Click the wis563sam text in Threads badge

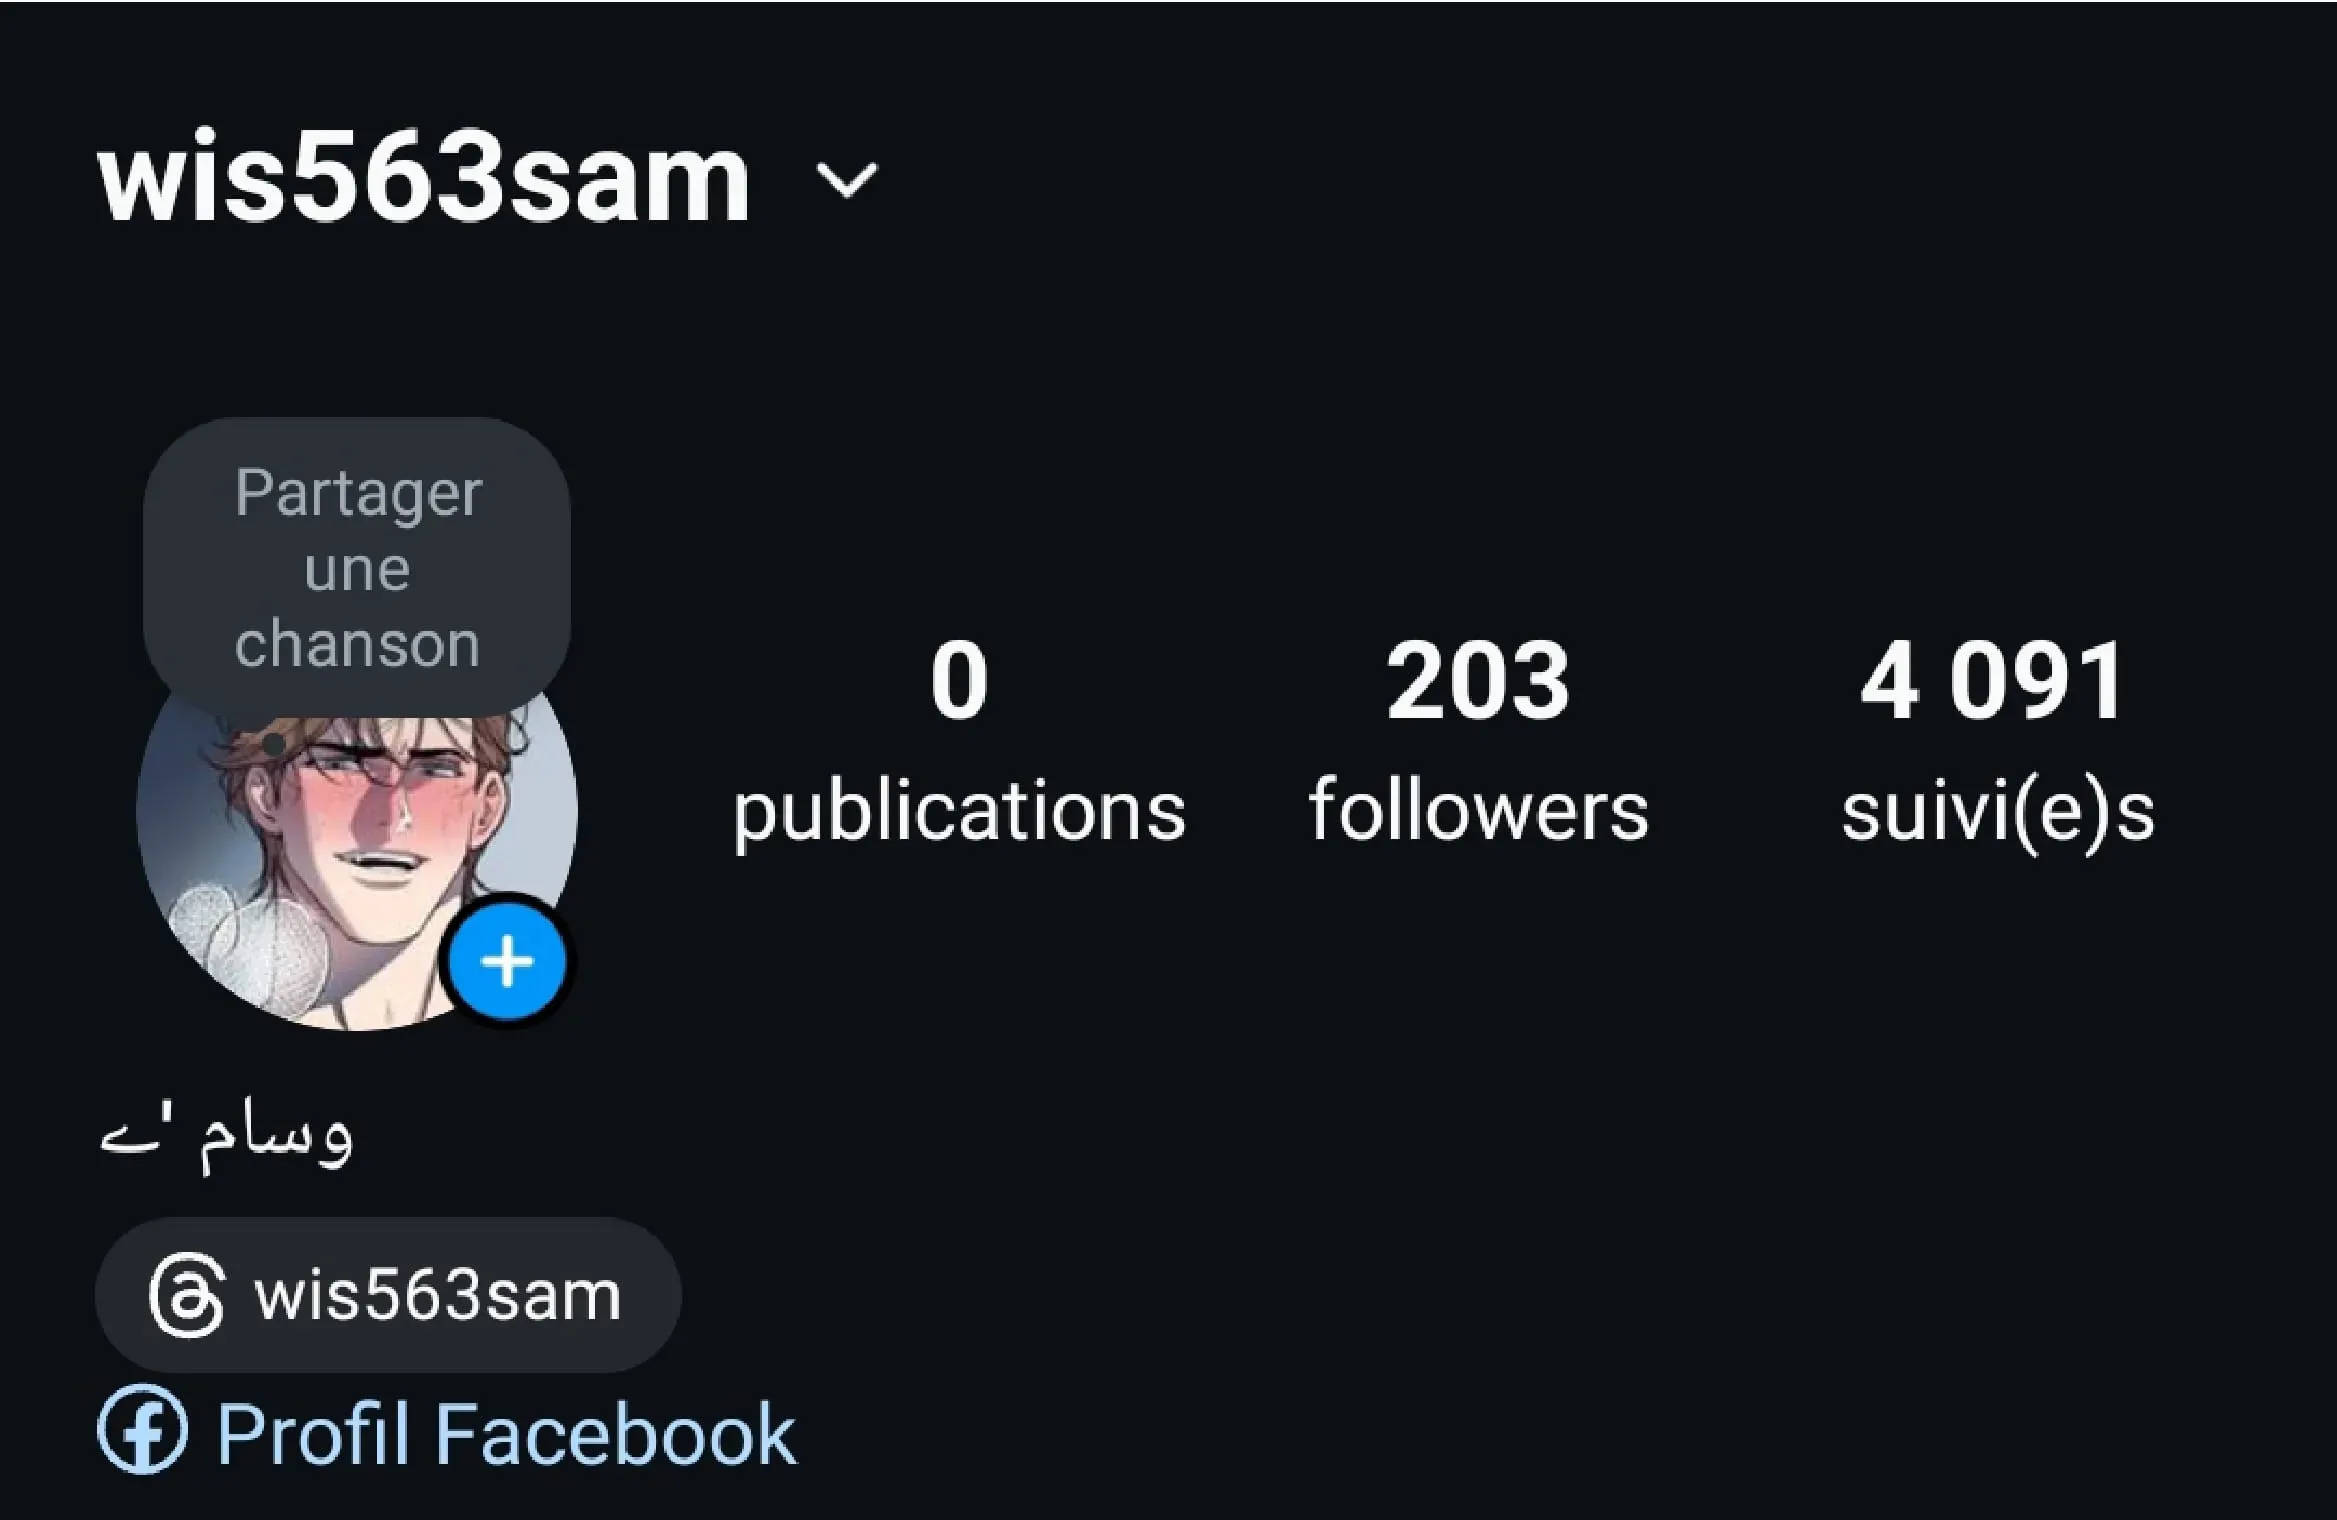coord(438,1296)
